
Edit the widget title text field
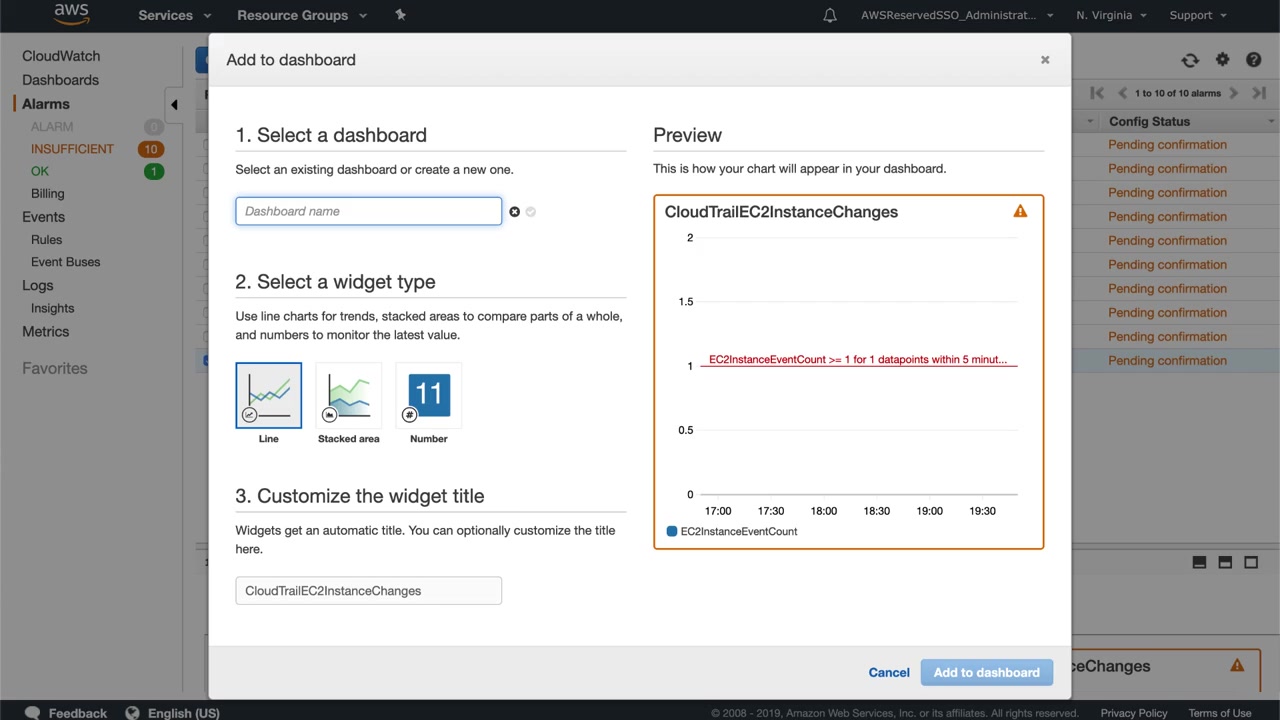368,591
